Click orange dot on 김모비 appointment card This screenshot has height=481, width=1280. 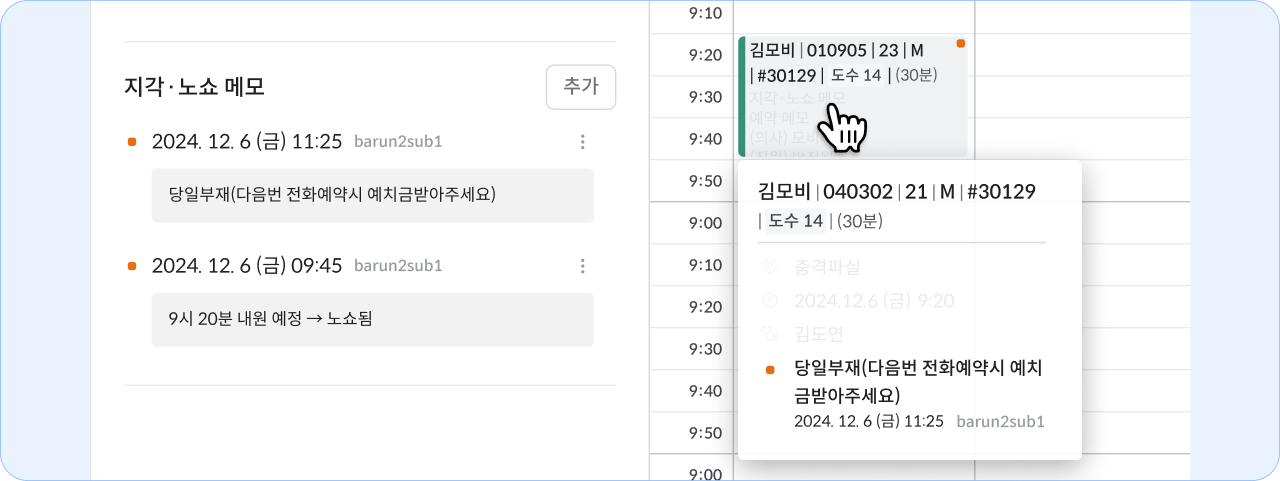[961, 44]
